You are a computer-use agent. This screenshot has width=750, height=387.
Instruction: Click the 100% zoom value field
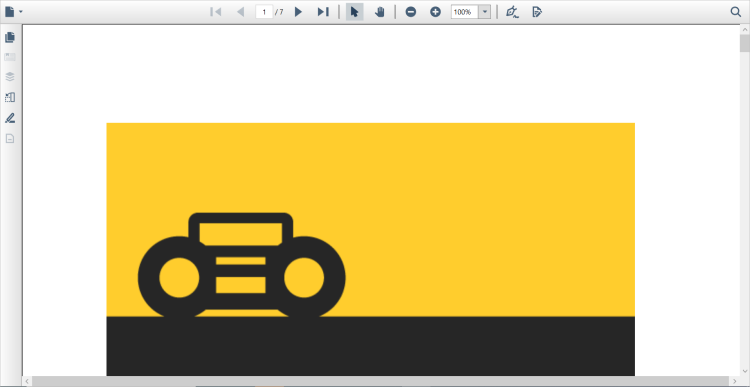click(x=464, y=12)
